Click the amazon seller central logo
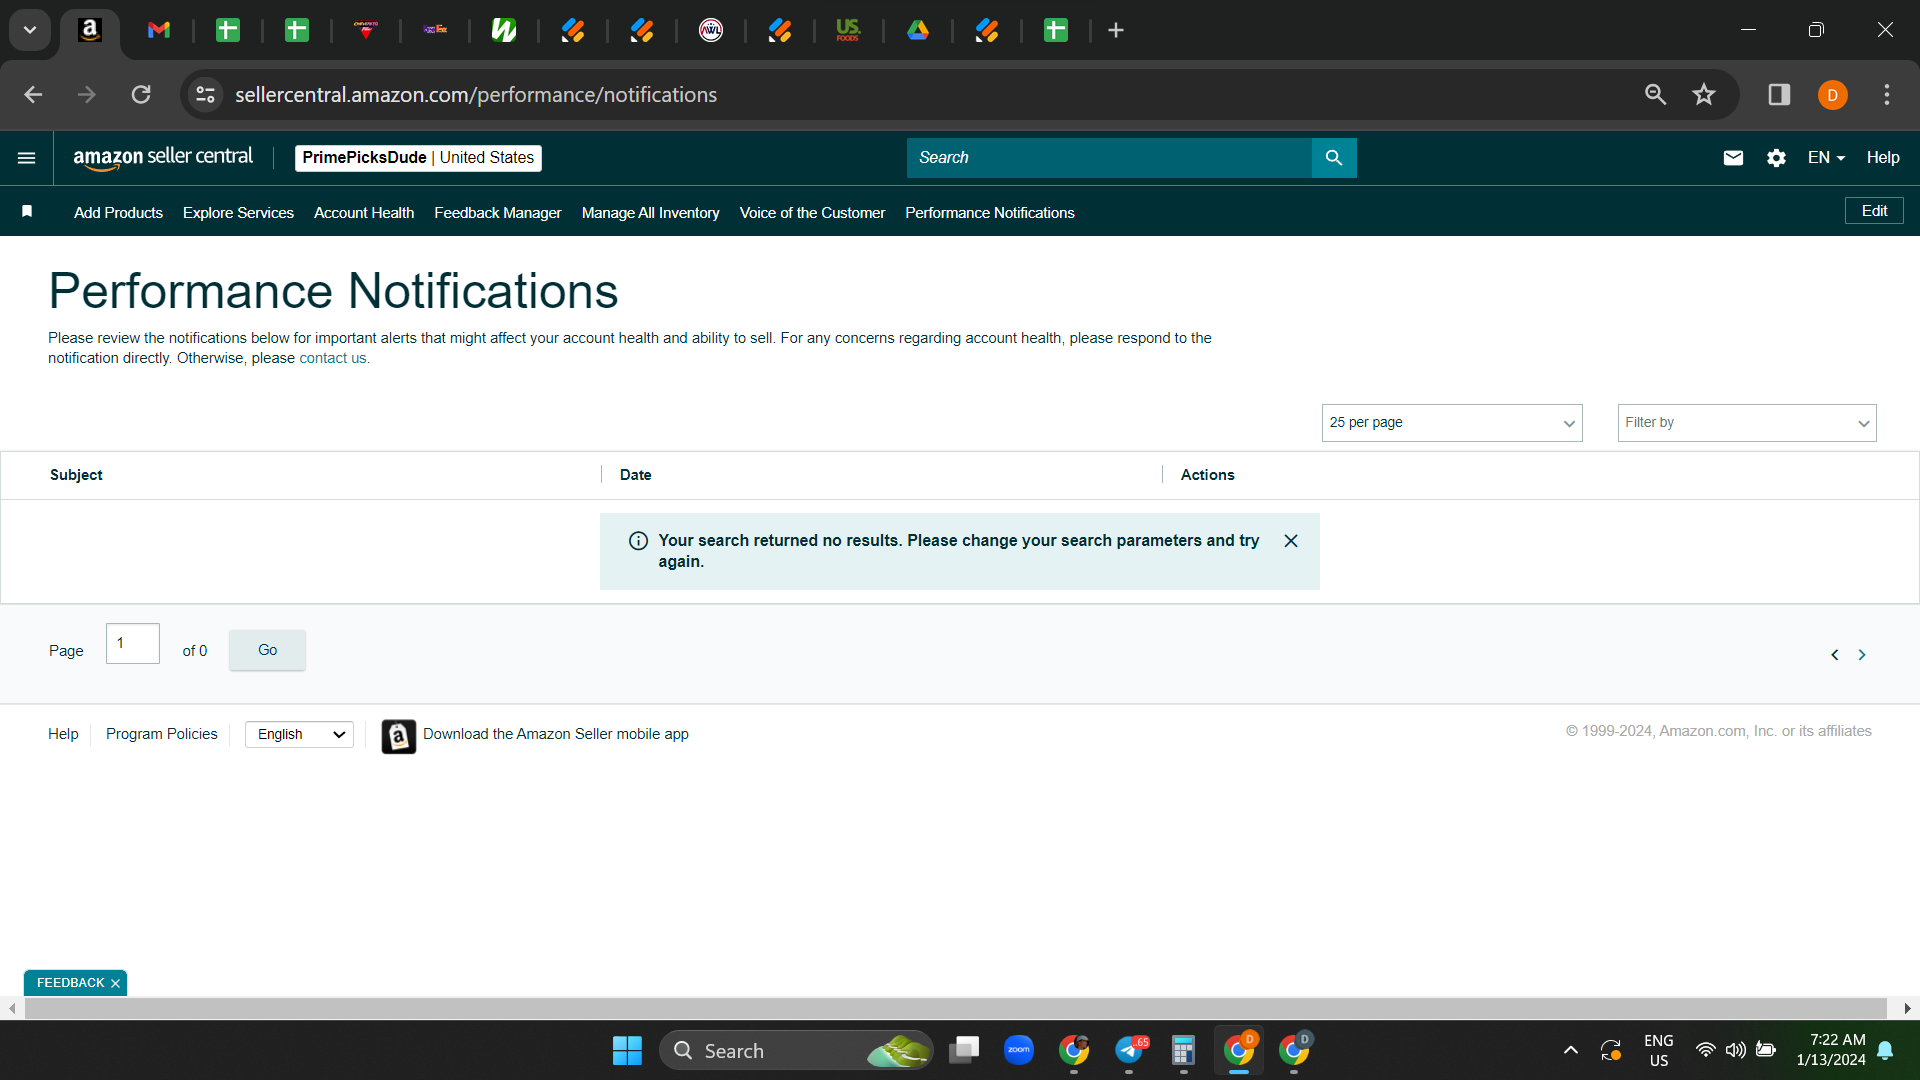 pyautogui.click(x=163, y=158)
